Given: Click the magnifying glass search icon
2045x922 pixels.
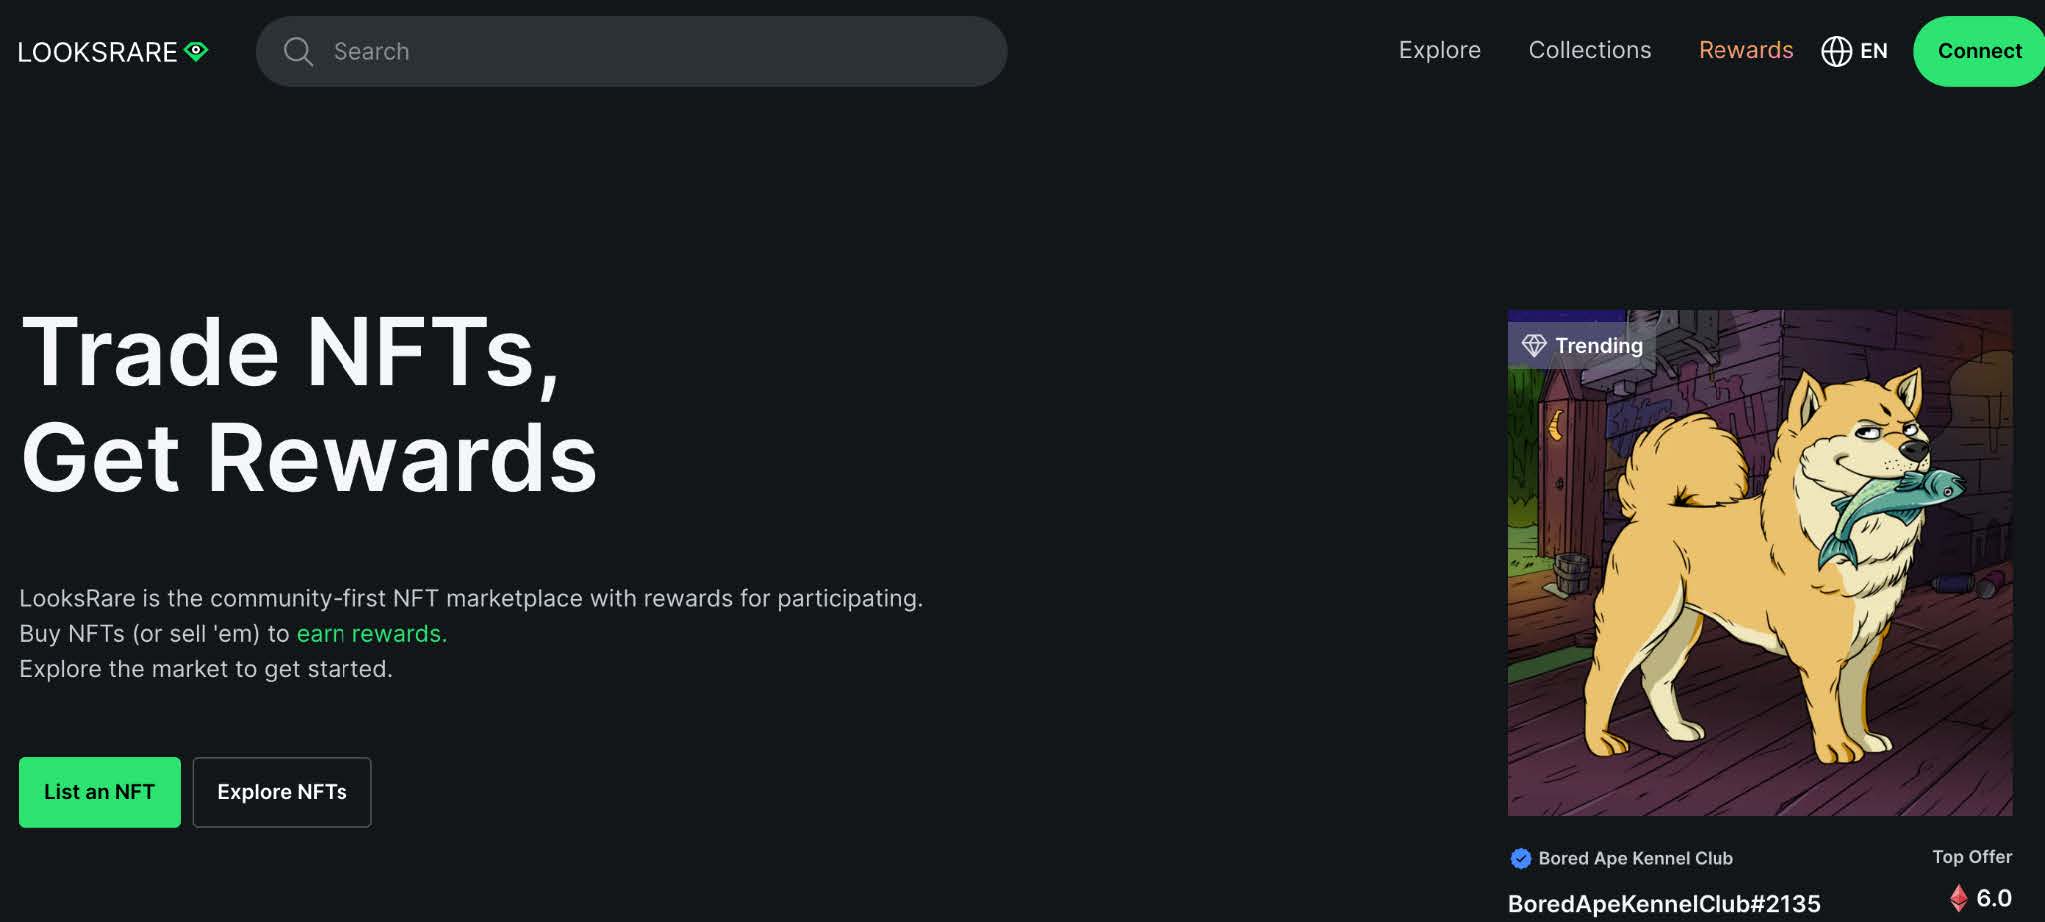Looking at the screenshot, I should click(298, 51).
